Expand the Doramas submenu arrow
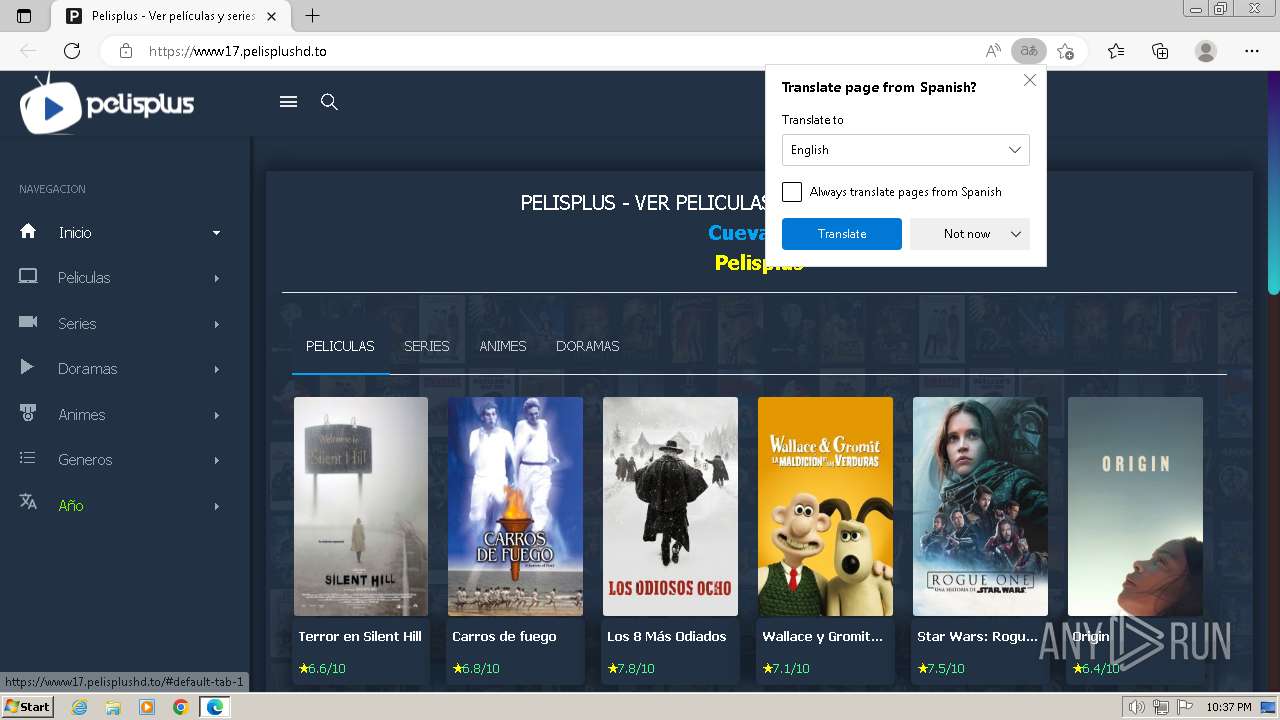 [x=216, y=369]
